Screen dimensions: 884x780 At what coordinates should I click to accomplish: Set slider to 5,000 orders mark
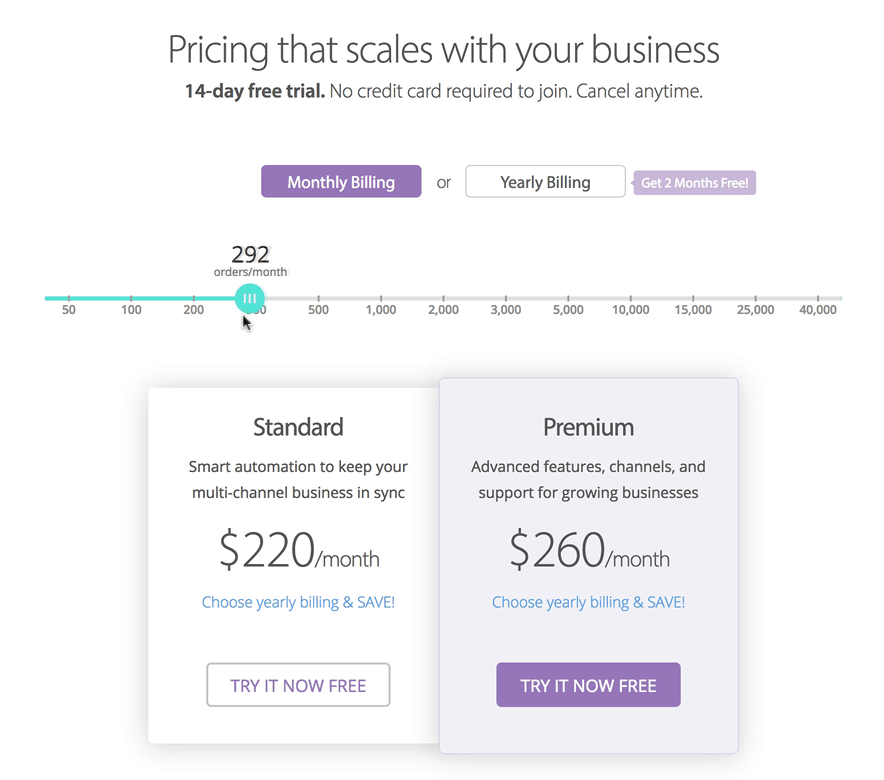[568, 298]
